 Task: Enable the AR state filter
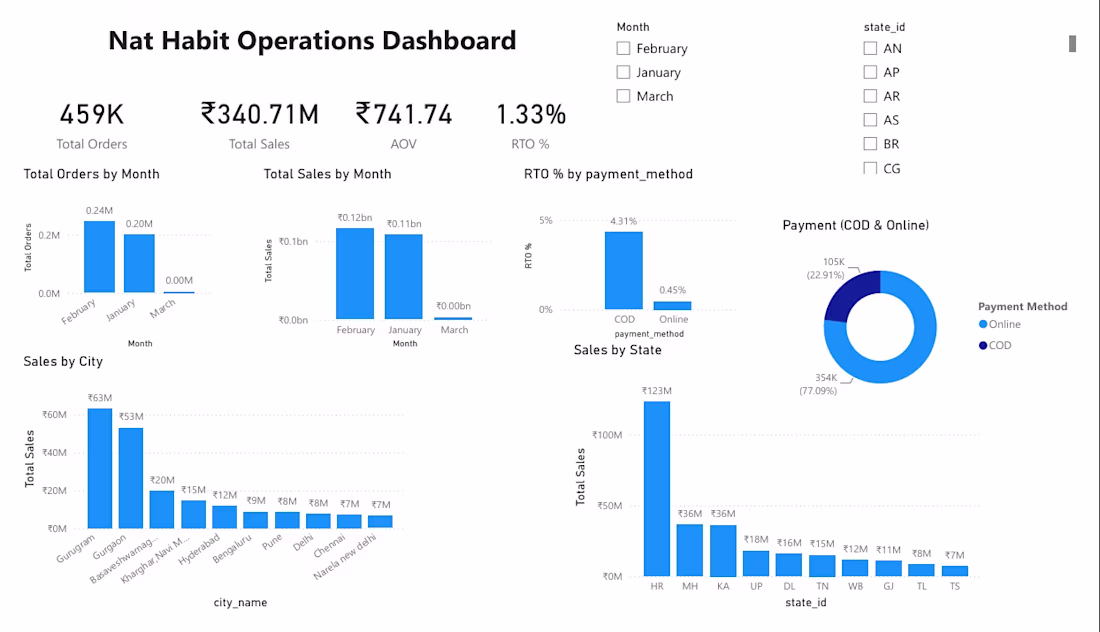point(870,96)
